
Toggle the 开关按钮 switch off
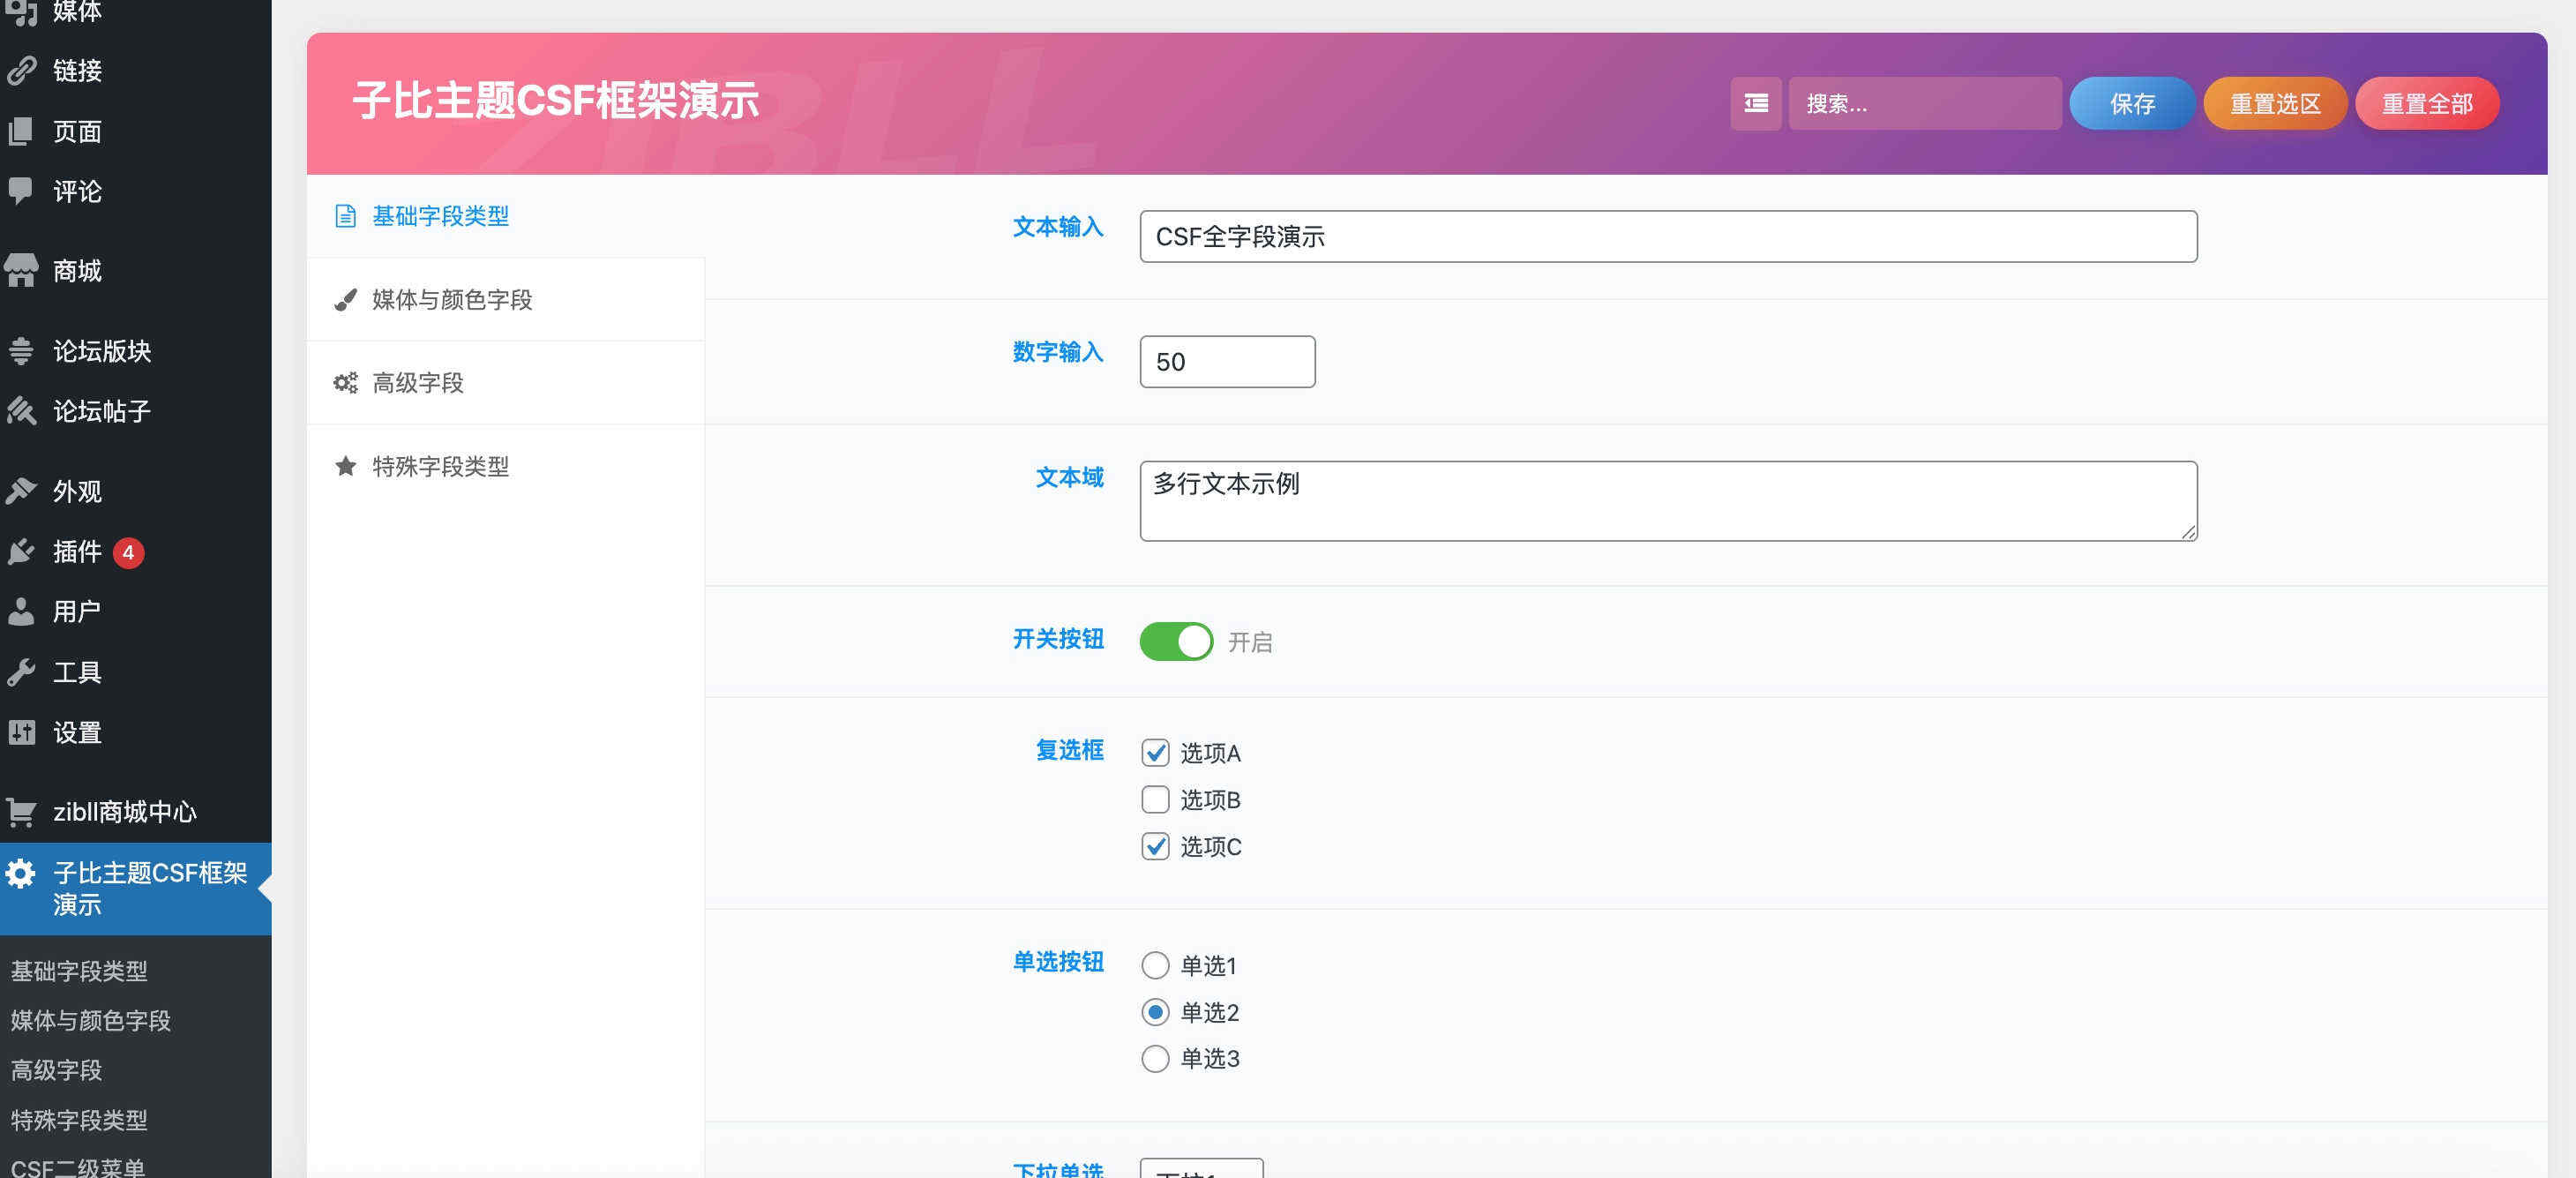tap(1175, 641)
